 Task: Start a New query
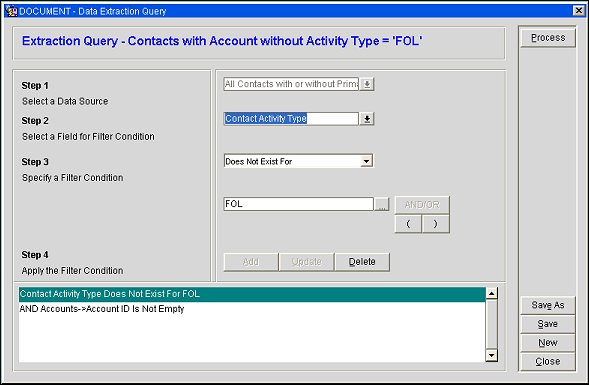tap(548, 343)
